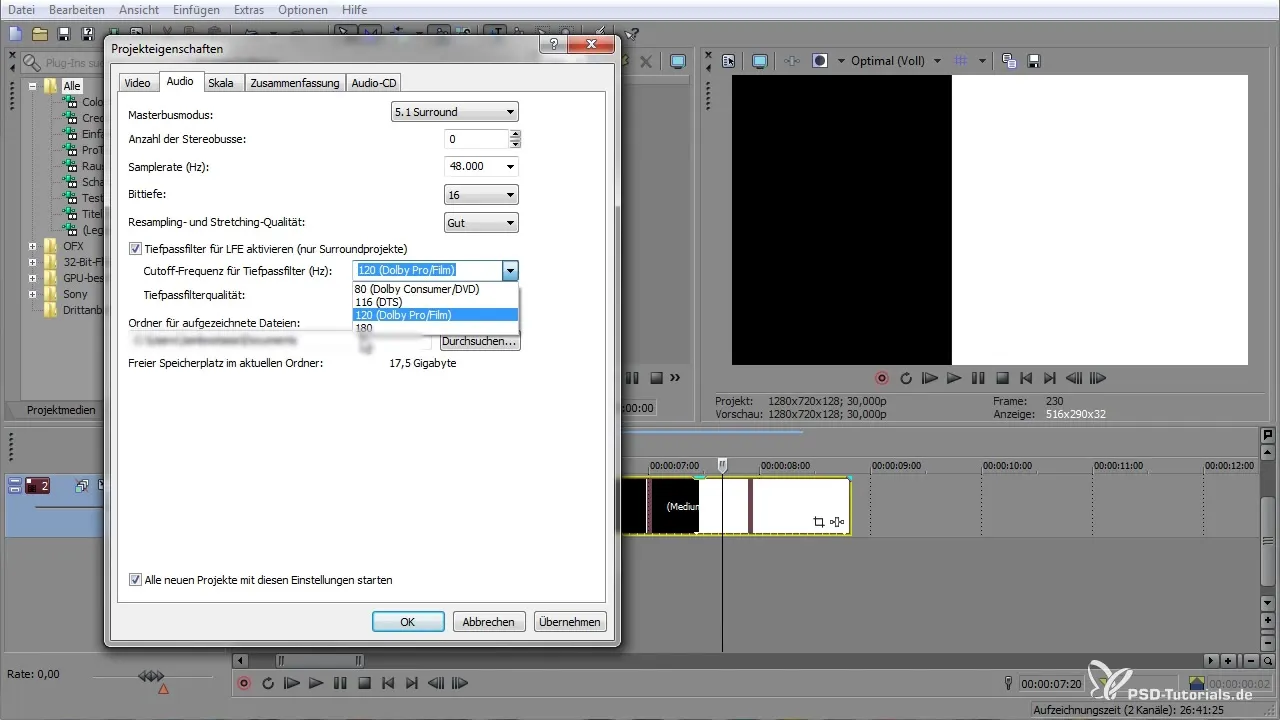The width and height of the screenshot is (1280, 720).
Task: Switch to the Zusammenfassung tab
Action: [294, 83]
